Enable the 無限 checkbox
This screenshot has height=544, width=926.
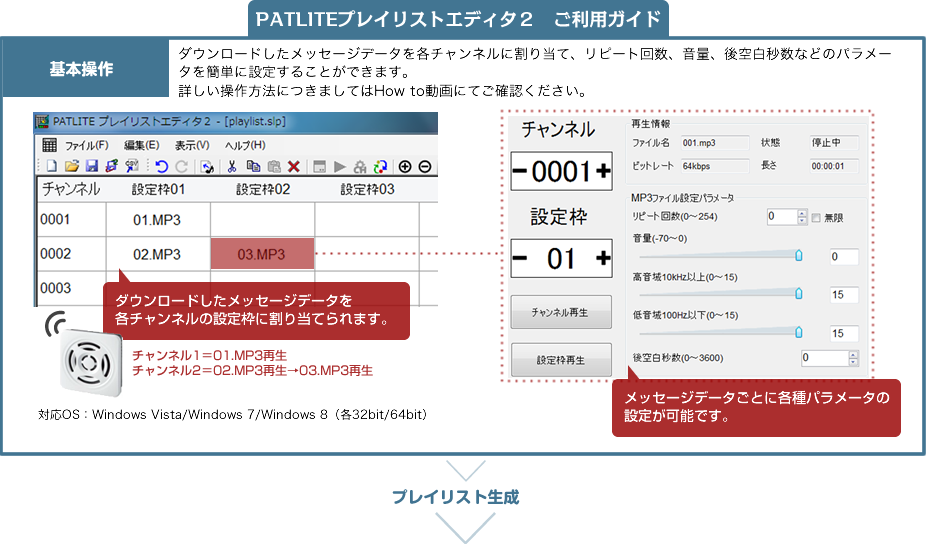point(816,218)
